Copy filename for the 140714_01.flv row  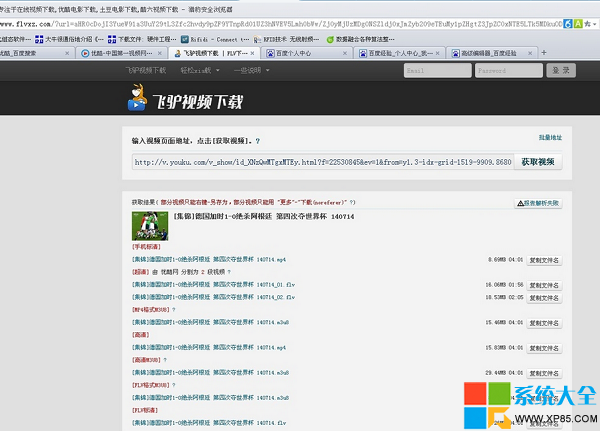[x=544, y=286]
